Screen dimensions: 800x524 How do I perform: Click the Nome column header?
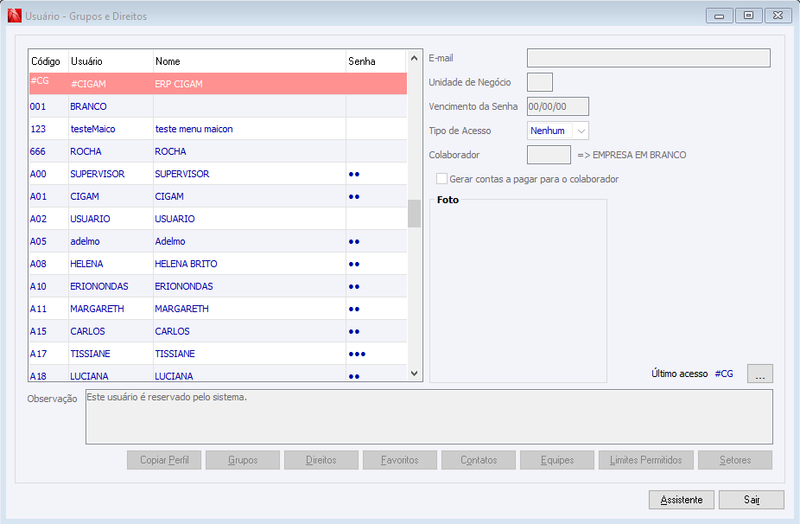coord(249,61)
